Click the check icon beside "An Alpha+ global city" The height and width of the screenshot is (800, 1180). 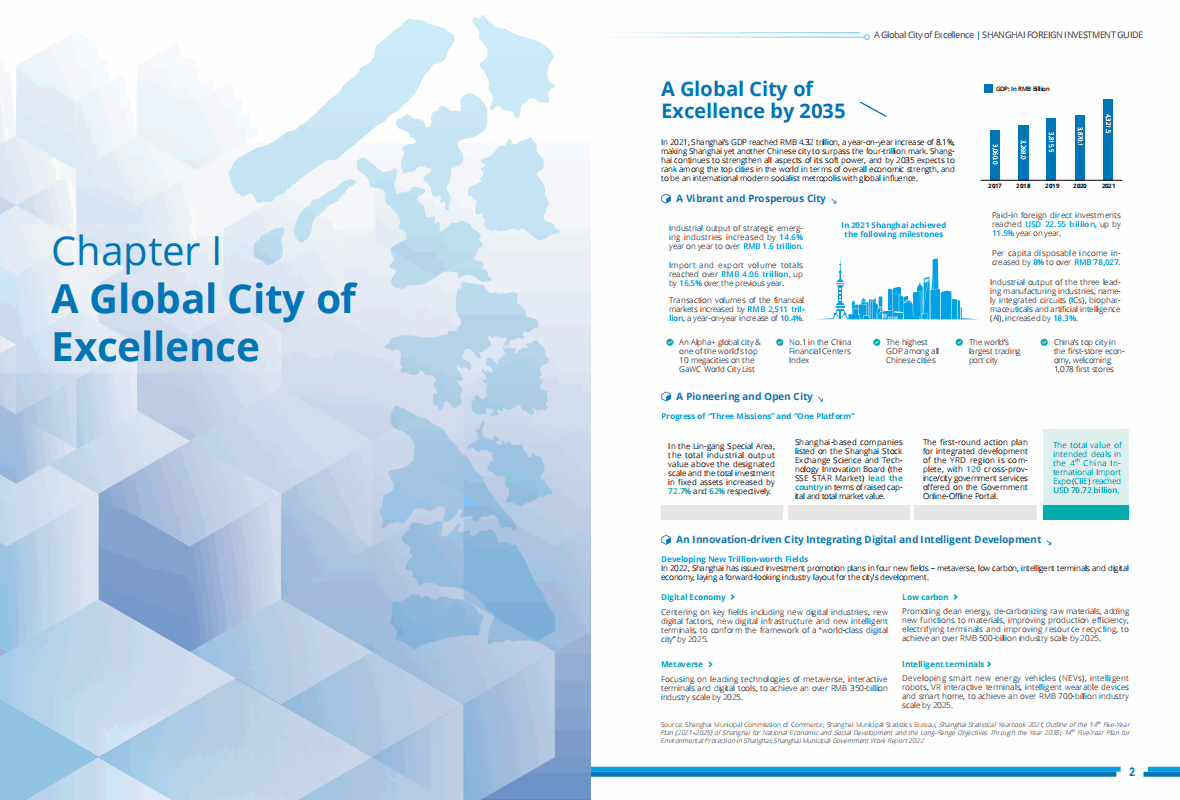pyautogui.click(x=670, y=342)
